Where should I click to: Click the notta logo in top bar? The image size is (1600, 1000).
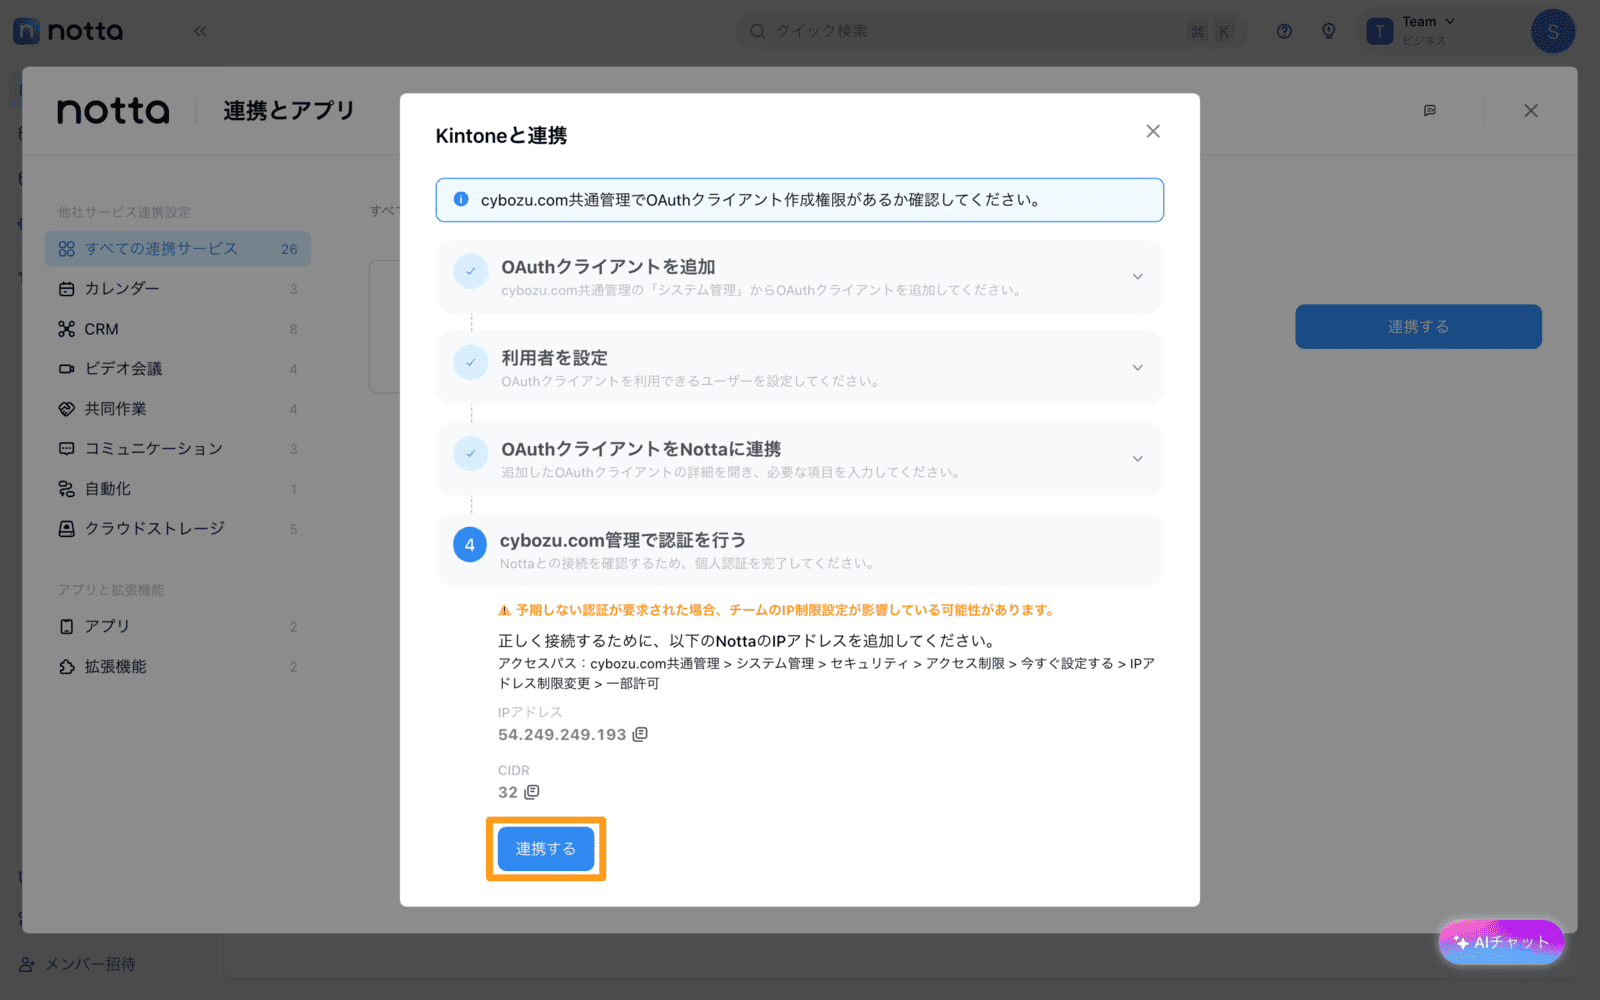click(x=68, y=31)
